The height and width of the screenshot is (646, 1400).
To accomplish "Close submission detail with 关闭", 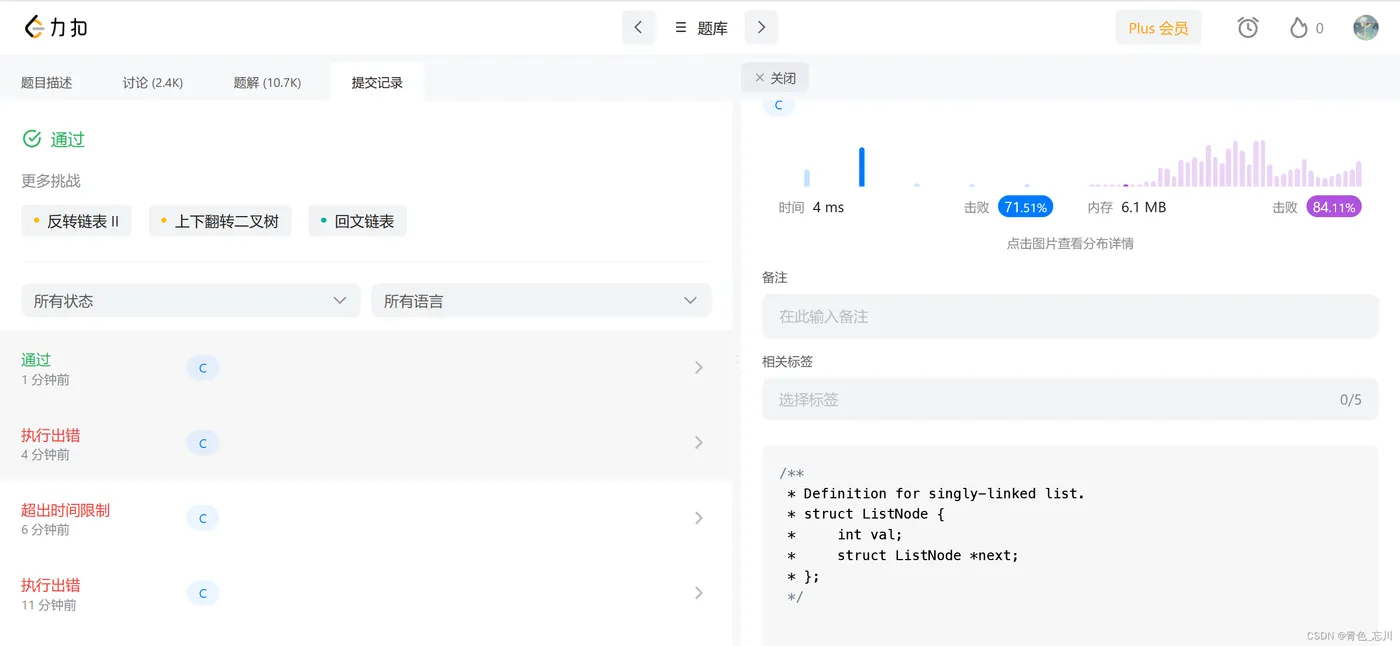I will point(775,78).
